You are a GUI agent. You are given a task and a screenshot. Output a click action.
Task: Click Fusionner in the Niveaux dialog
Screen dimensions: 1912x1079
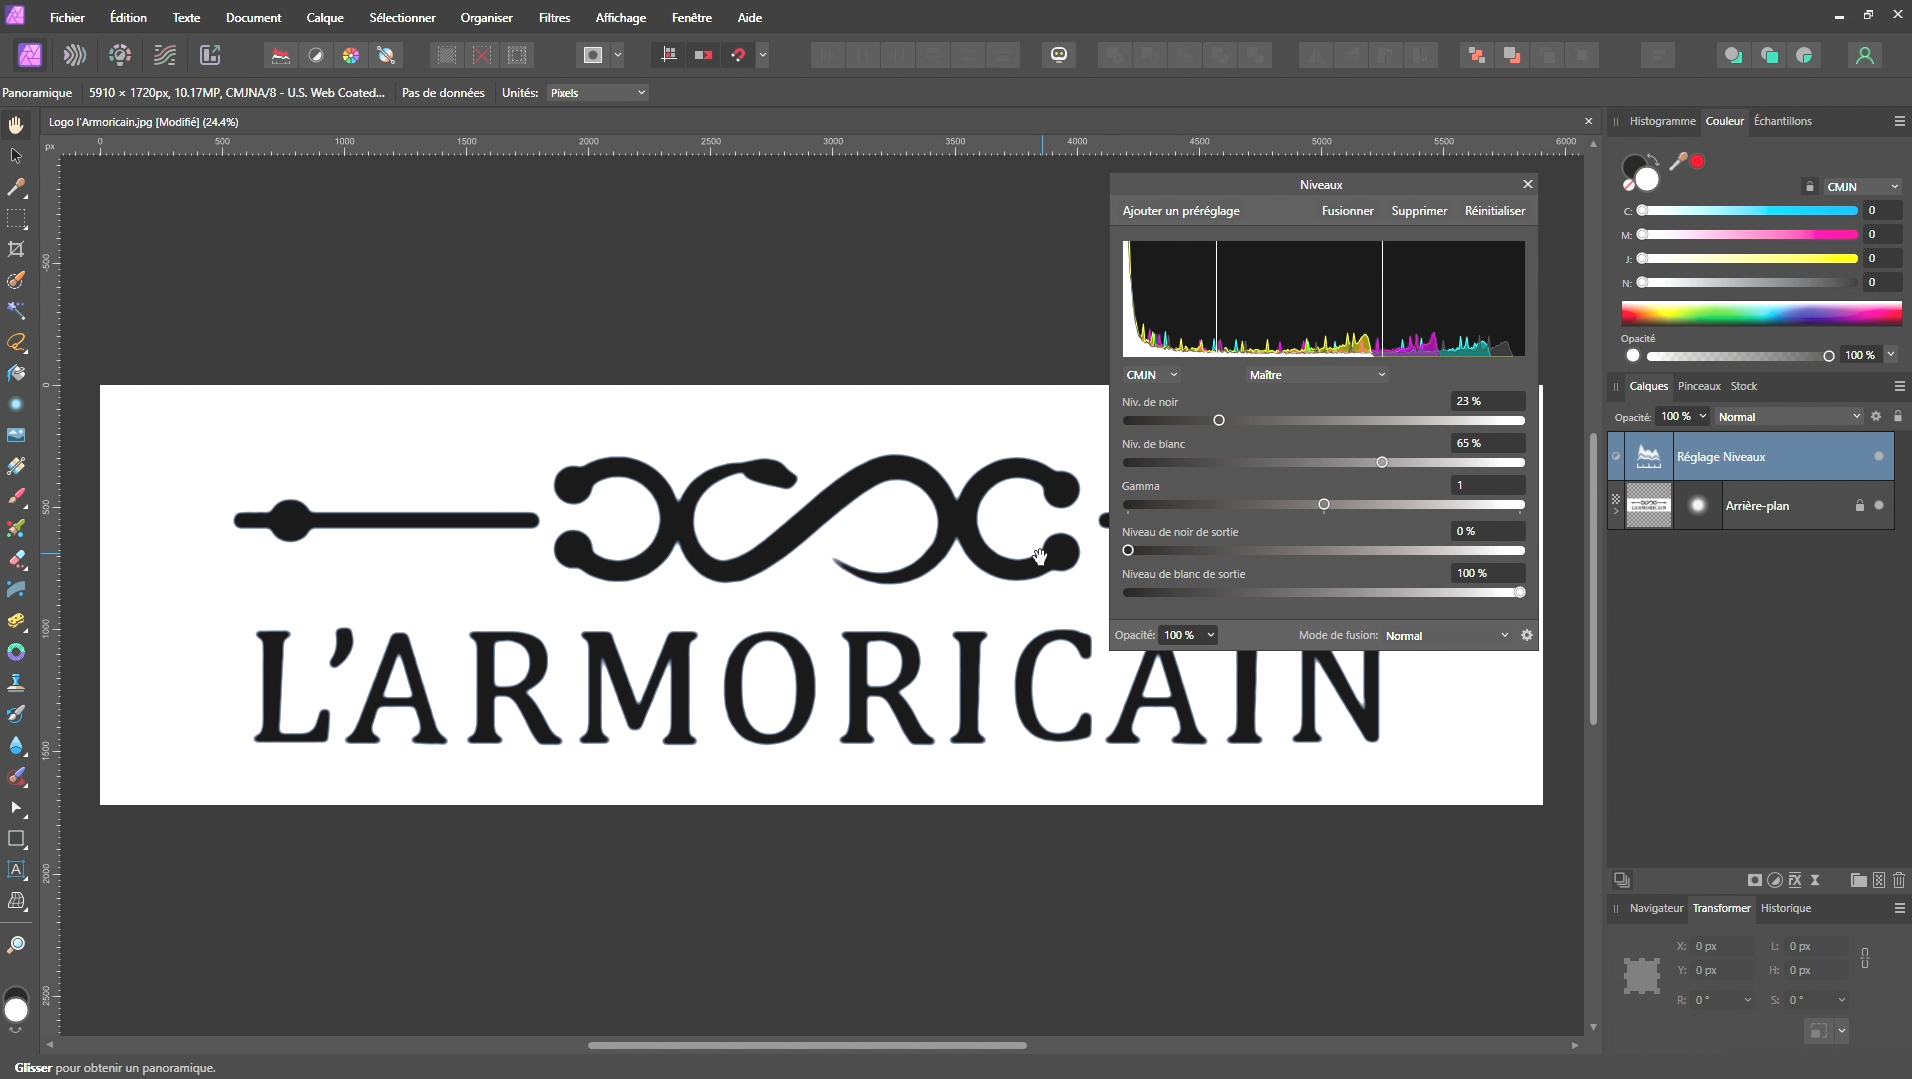[x=1347, y=211]
